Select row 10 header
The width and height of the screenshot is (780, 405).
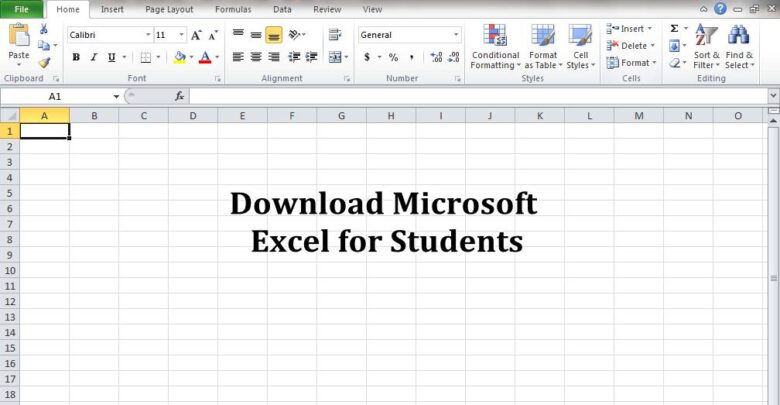[10, 271]
